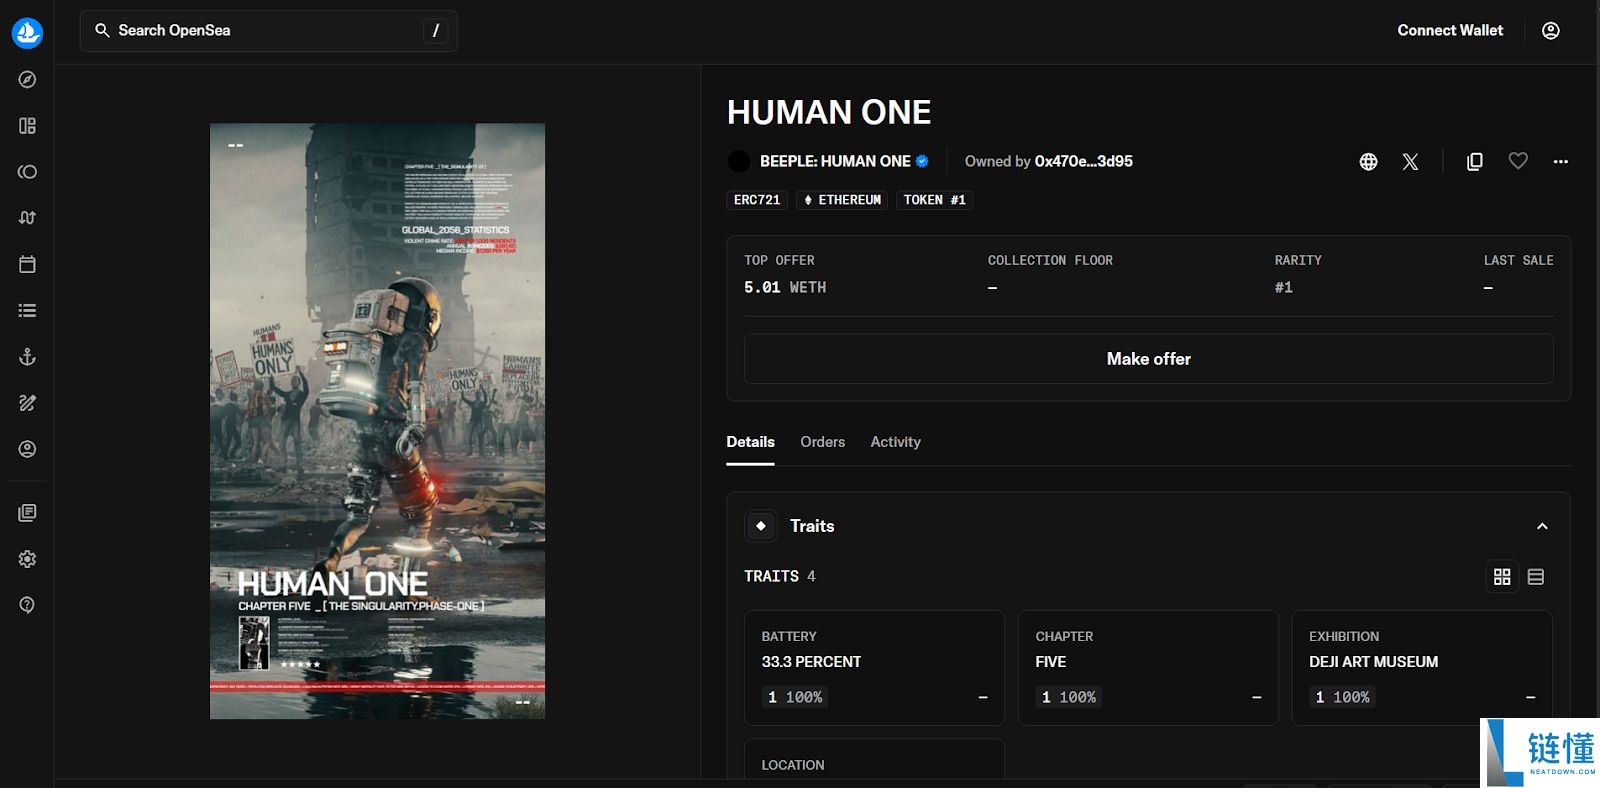Click the BEEPLE: HUMAN ONE collection avatar
The height and width of the screenshot is (788, 1600).
(739, 161)
